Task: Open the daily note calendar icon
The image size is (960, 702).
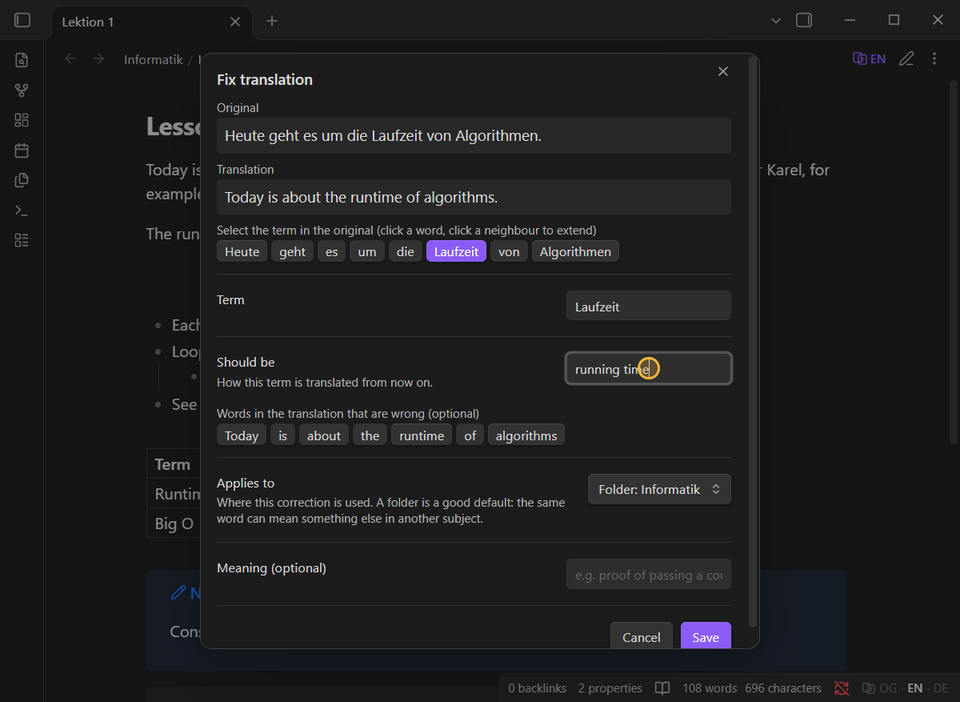Action: pyautogui.click(x=21, y=150)
